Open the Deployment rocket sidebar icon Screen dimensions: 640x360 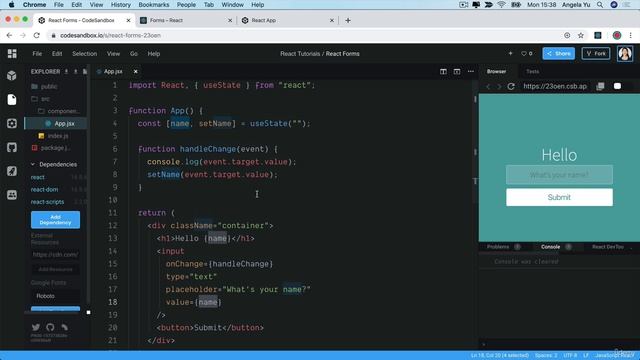12,171
